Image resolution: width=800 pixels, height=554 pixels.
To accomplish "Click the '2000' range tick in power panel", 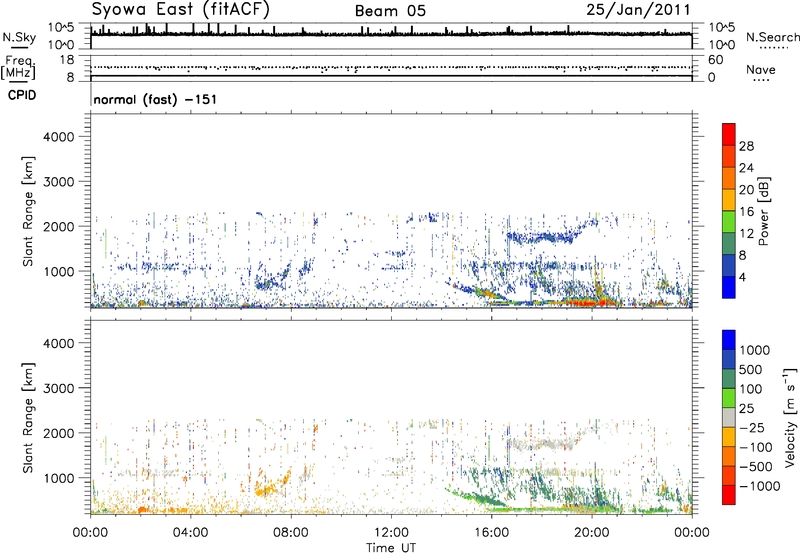I will pyautogui.click(x=58, y=226).
